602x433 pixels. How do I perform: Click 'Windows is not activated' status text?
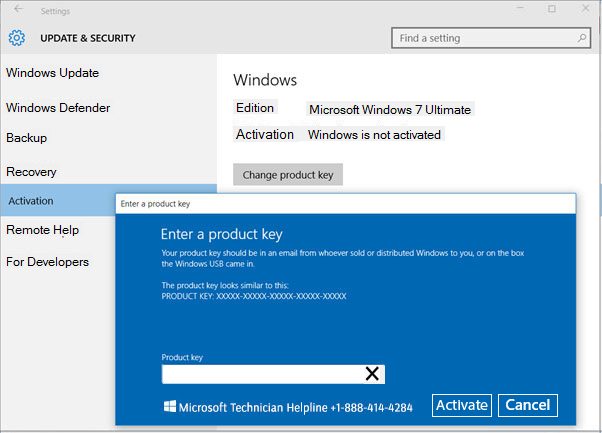pyautogui.click(x=374, y=135)
